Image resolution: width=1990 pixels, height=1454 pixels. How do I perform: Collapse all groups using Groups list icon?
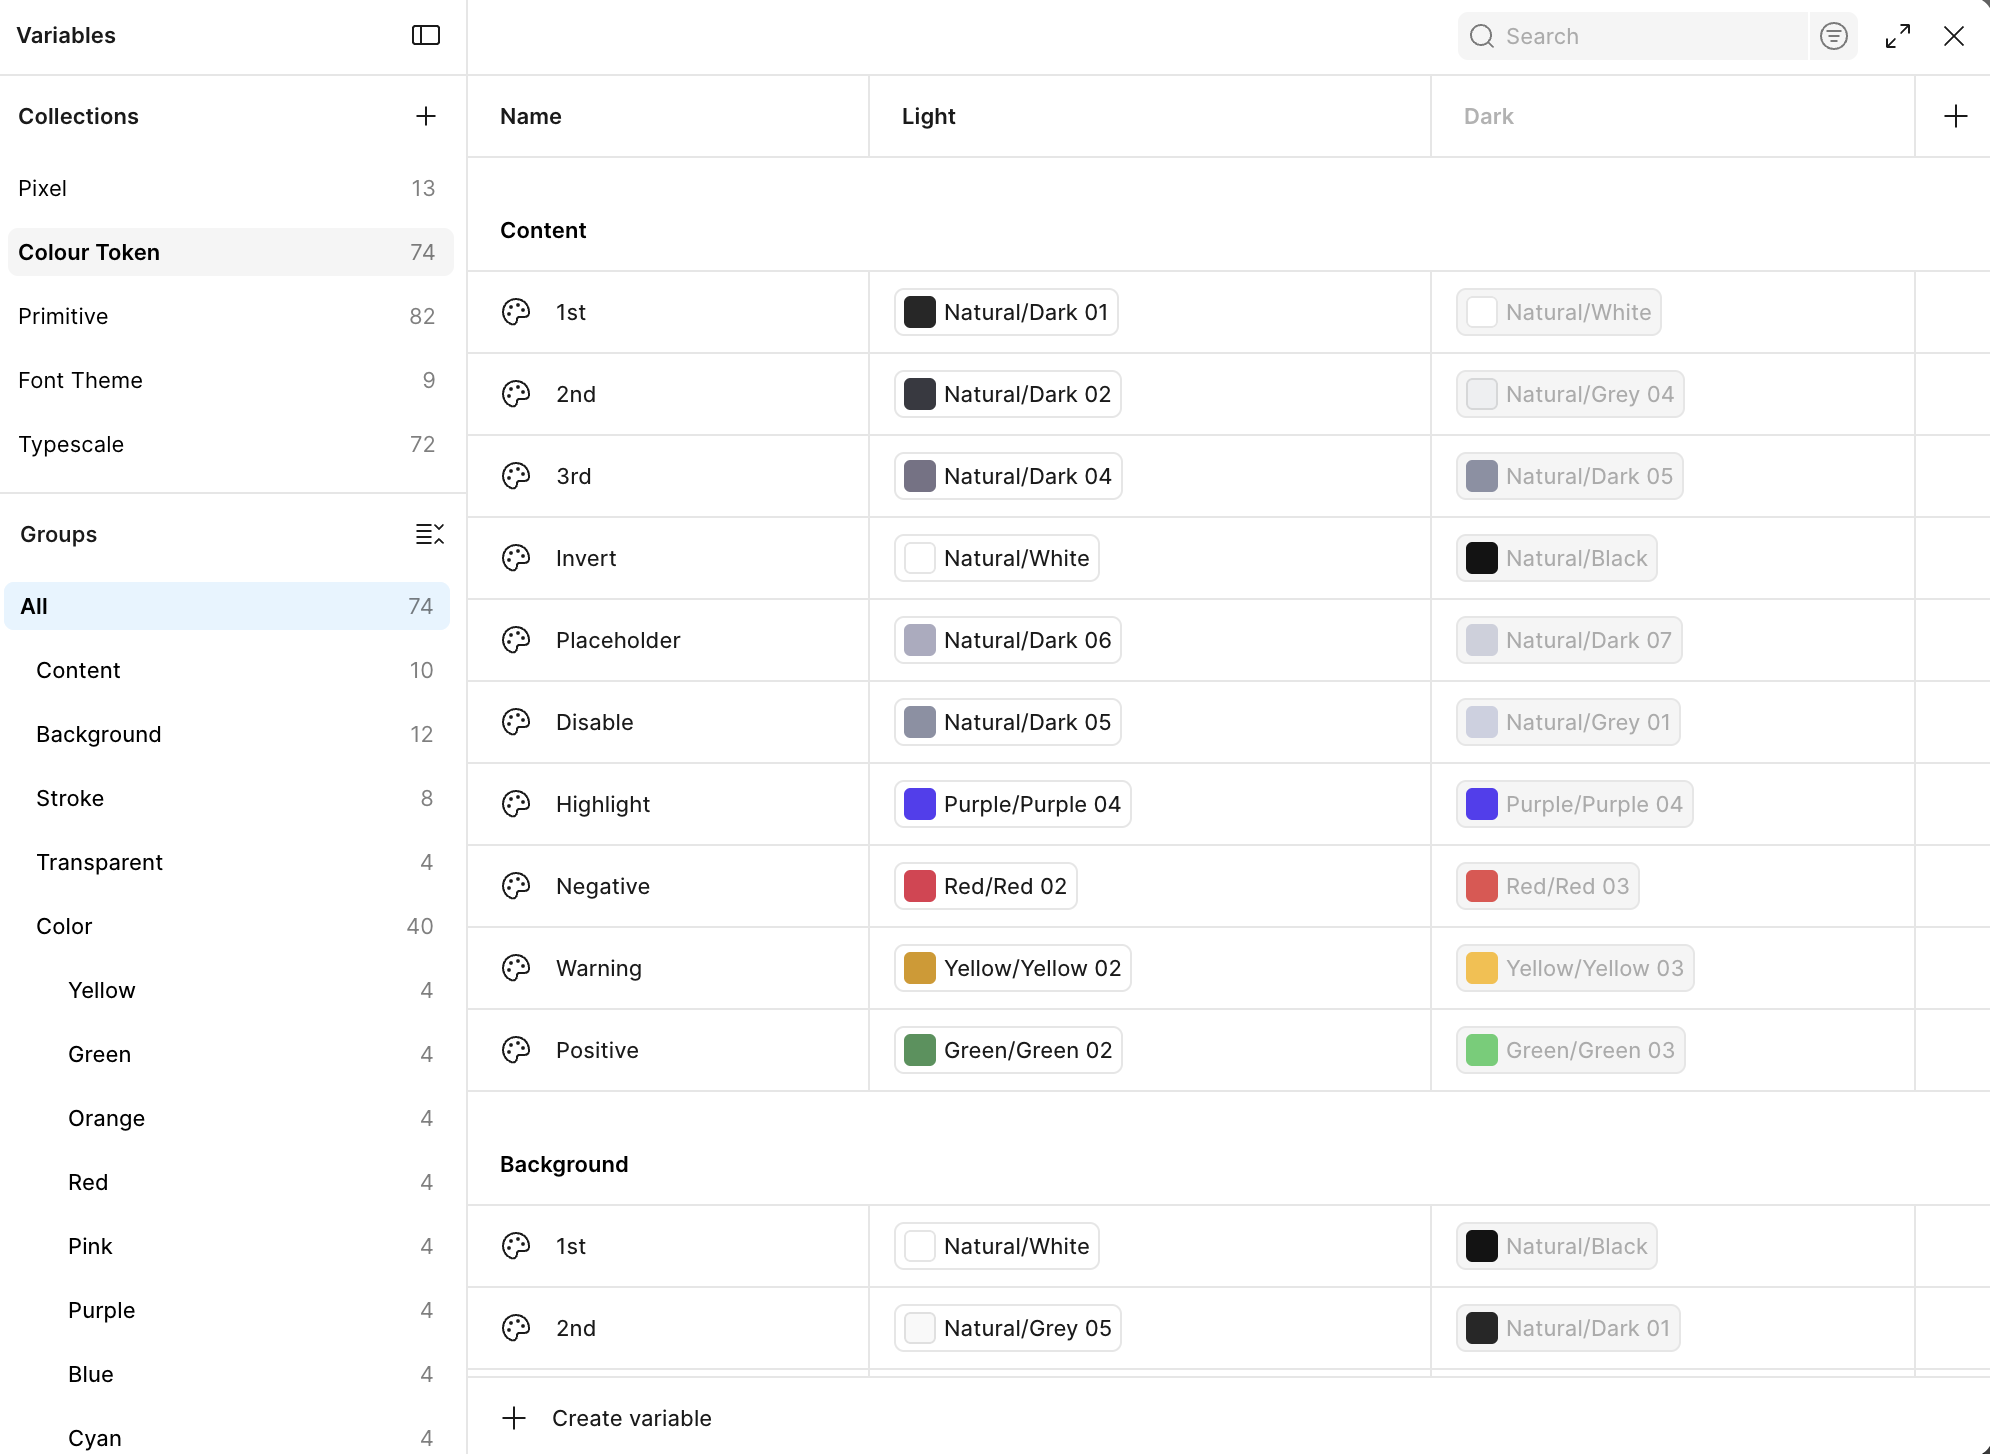click(x=430, y=534)
